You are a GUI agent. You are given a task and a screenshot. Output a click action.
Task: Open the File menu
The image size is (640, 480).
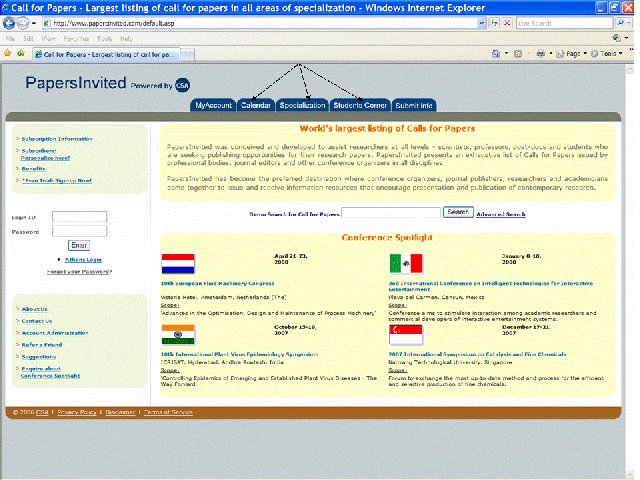point(10,38)
